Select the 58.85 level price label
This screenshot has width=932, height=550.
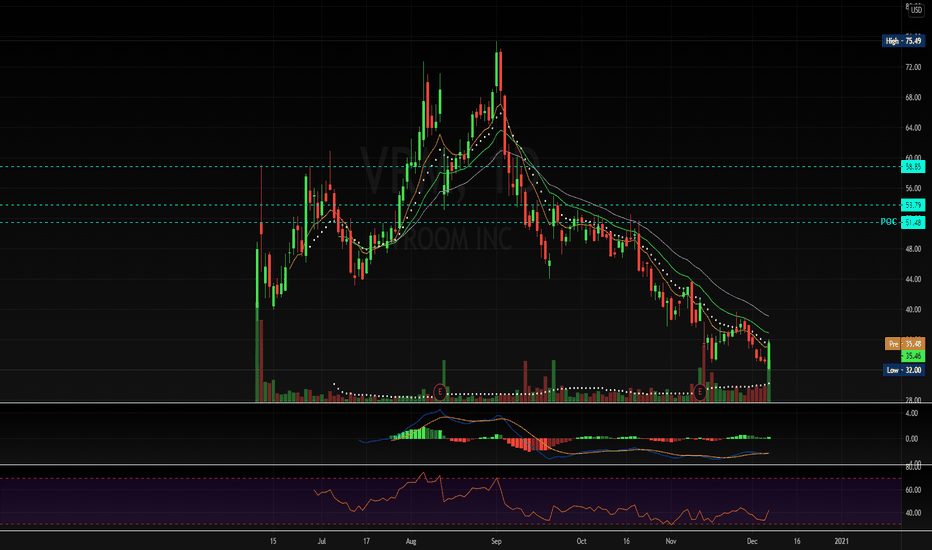pos(913,167)
